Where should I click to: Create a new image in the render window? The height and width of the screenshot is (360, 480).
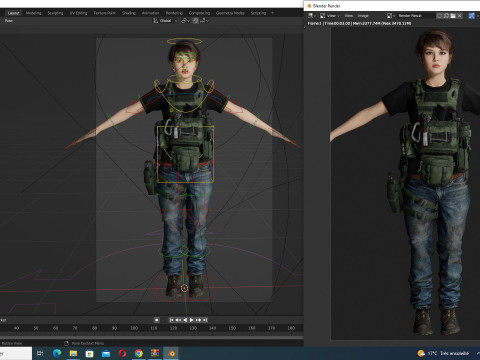tap(446, 16)
